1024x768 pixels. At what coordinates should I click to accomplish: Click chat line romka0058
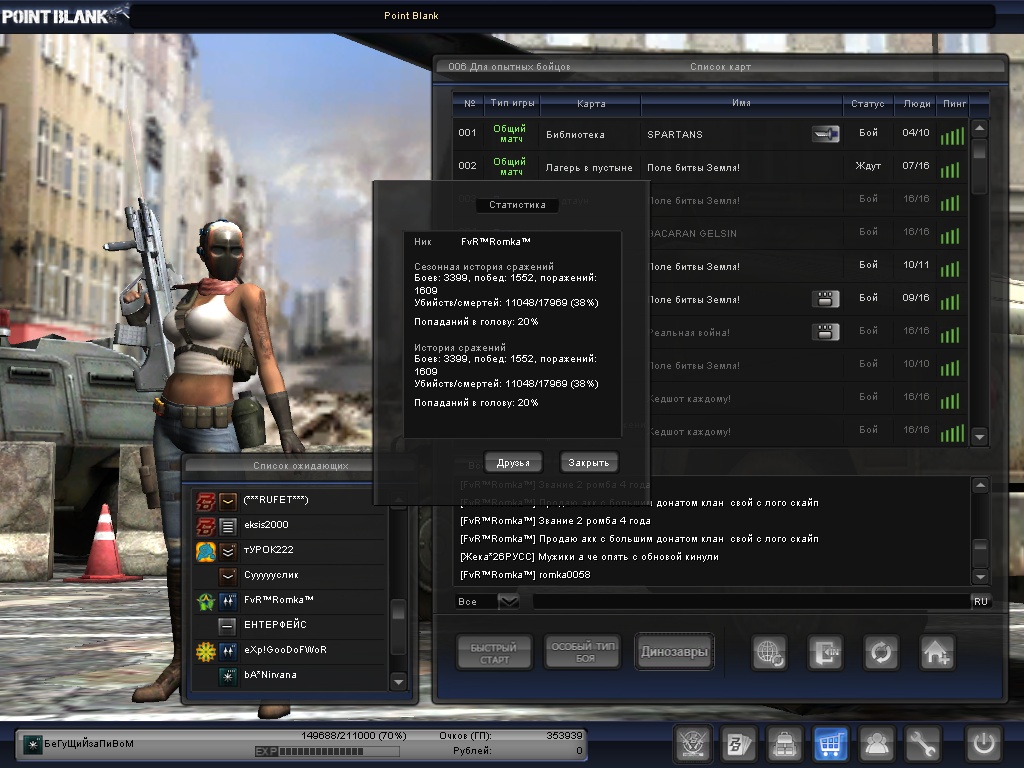(526, 575)
